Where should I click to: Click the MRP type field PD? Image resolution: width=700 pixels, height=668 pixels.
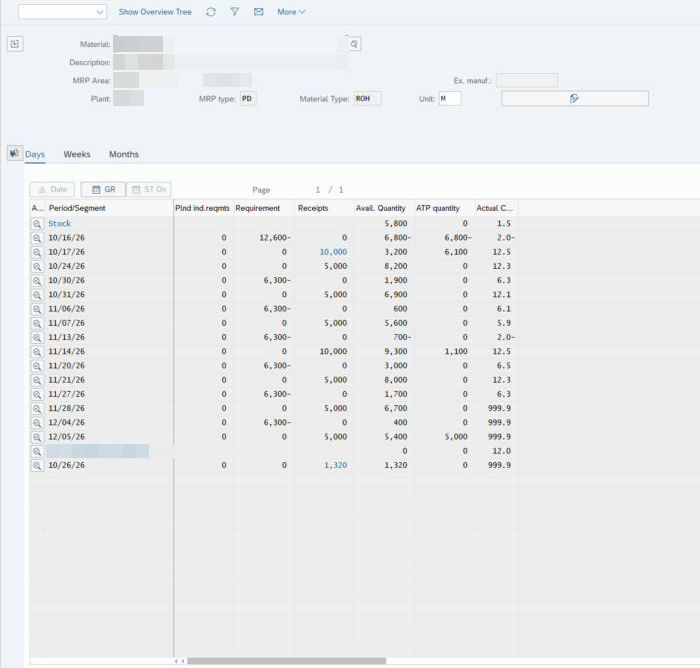click(248, 99)
